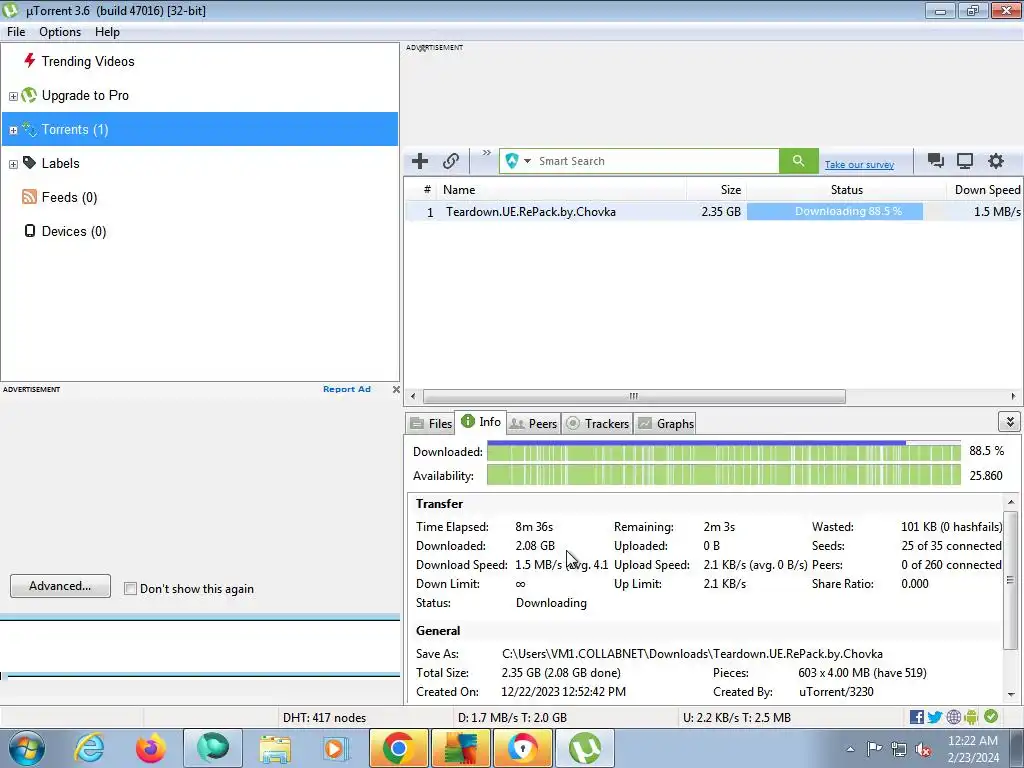Sort torrents by Name column header
Viewport: 1024px width, 768px height.
pyautogui.click(x=562, y=189)
